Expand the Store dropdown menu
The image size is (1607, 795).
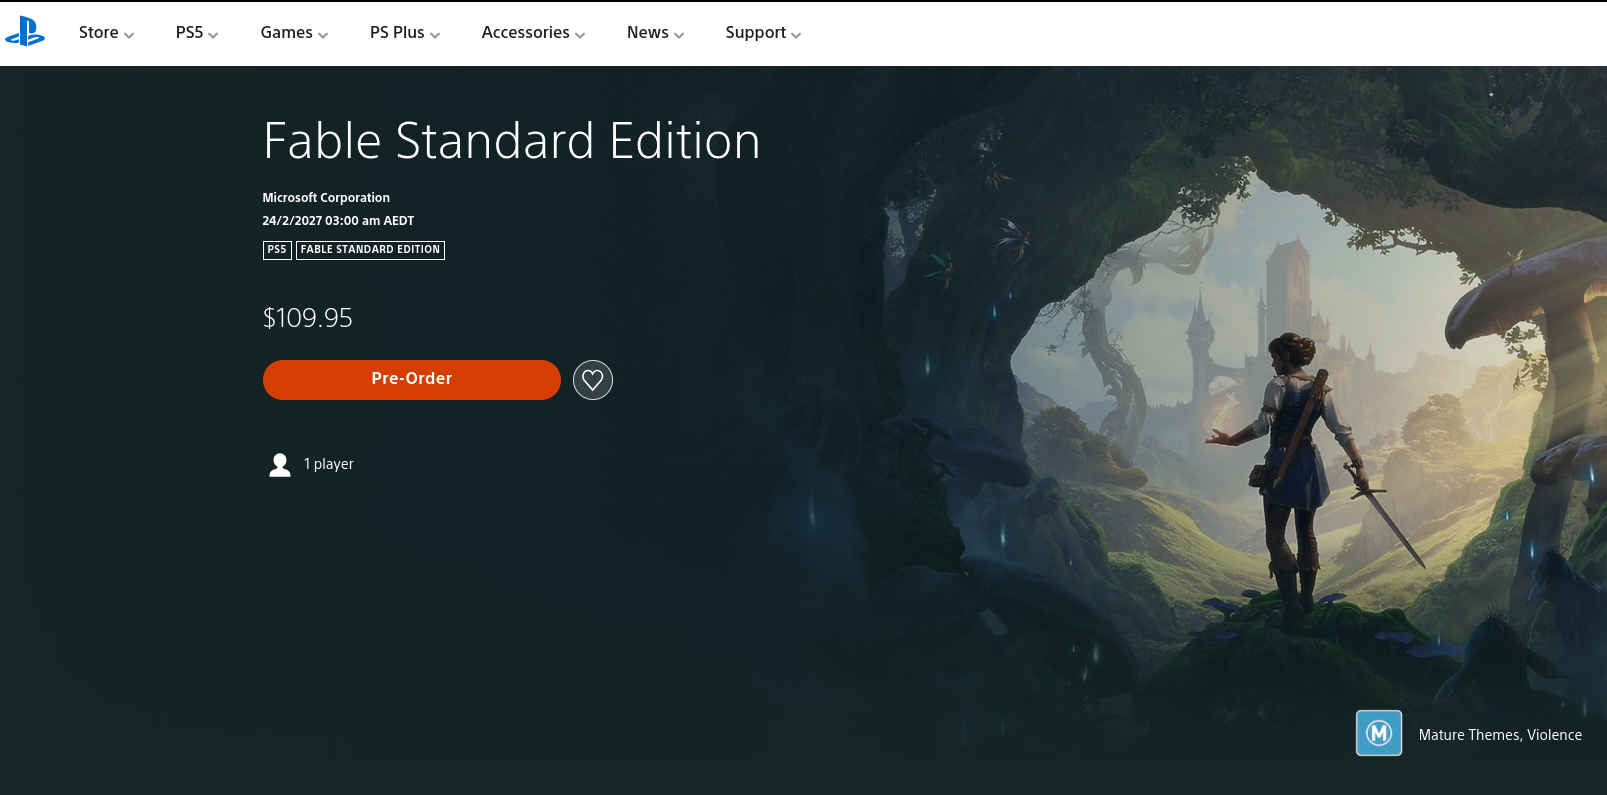click(106, 33)
